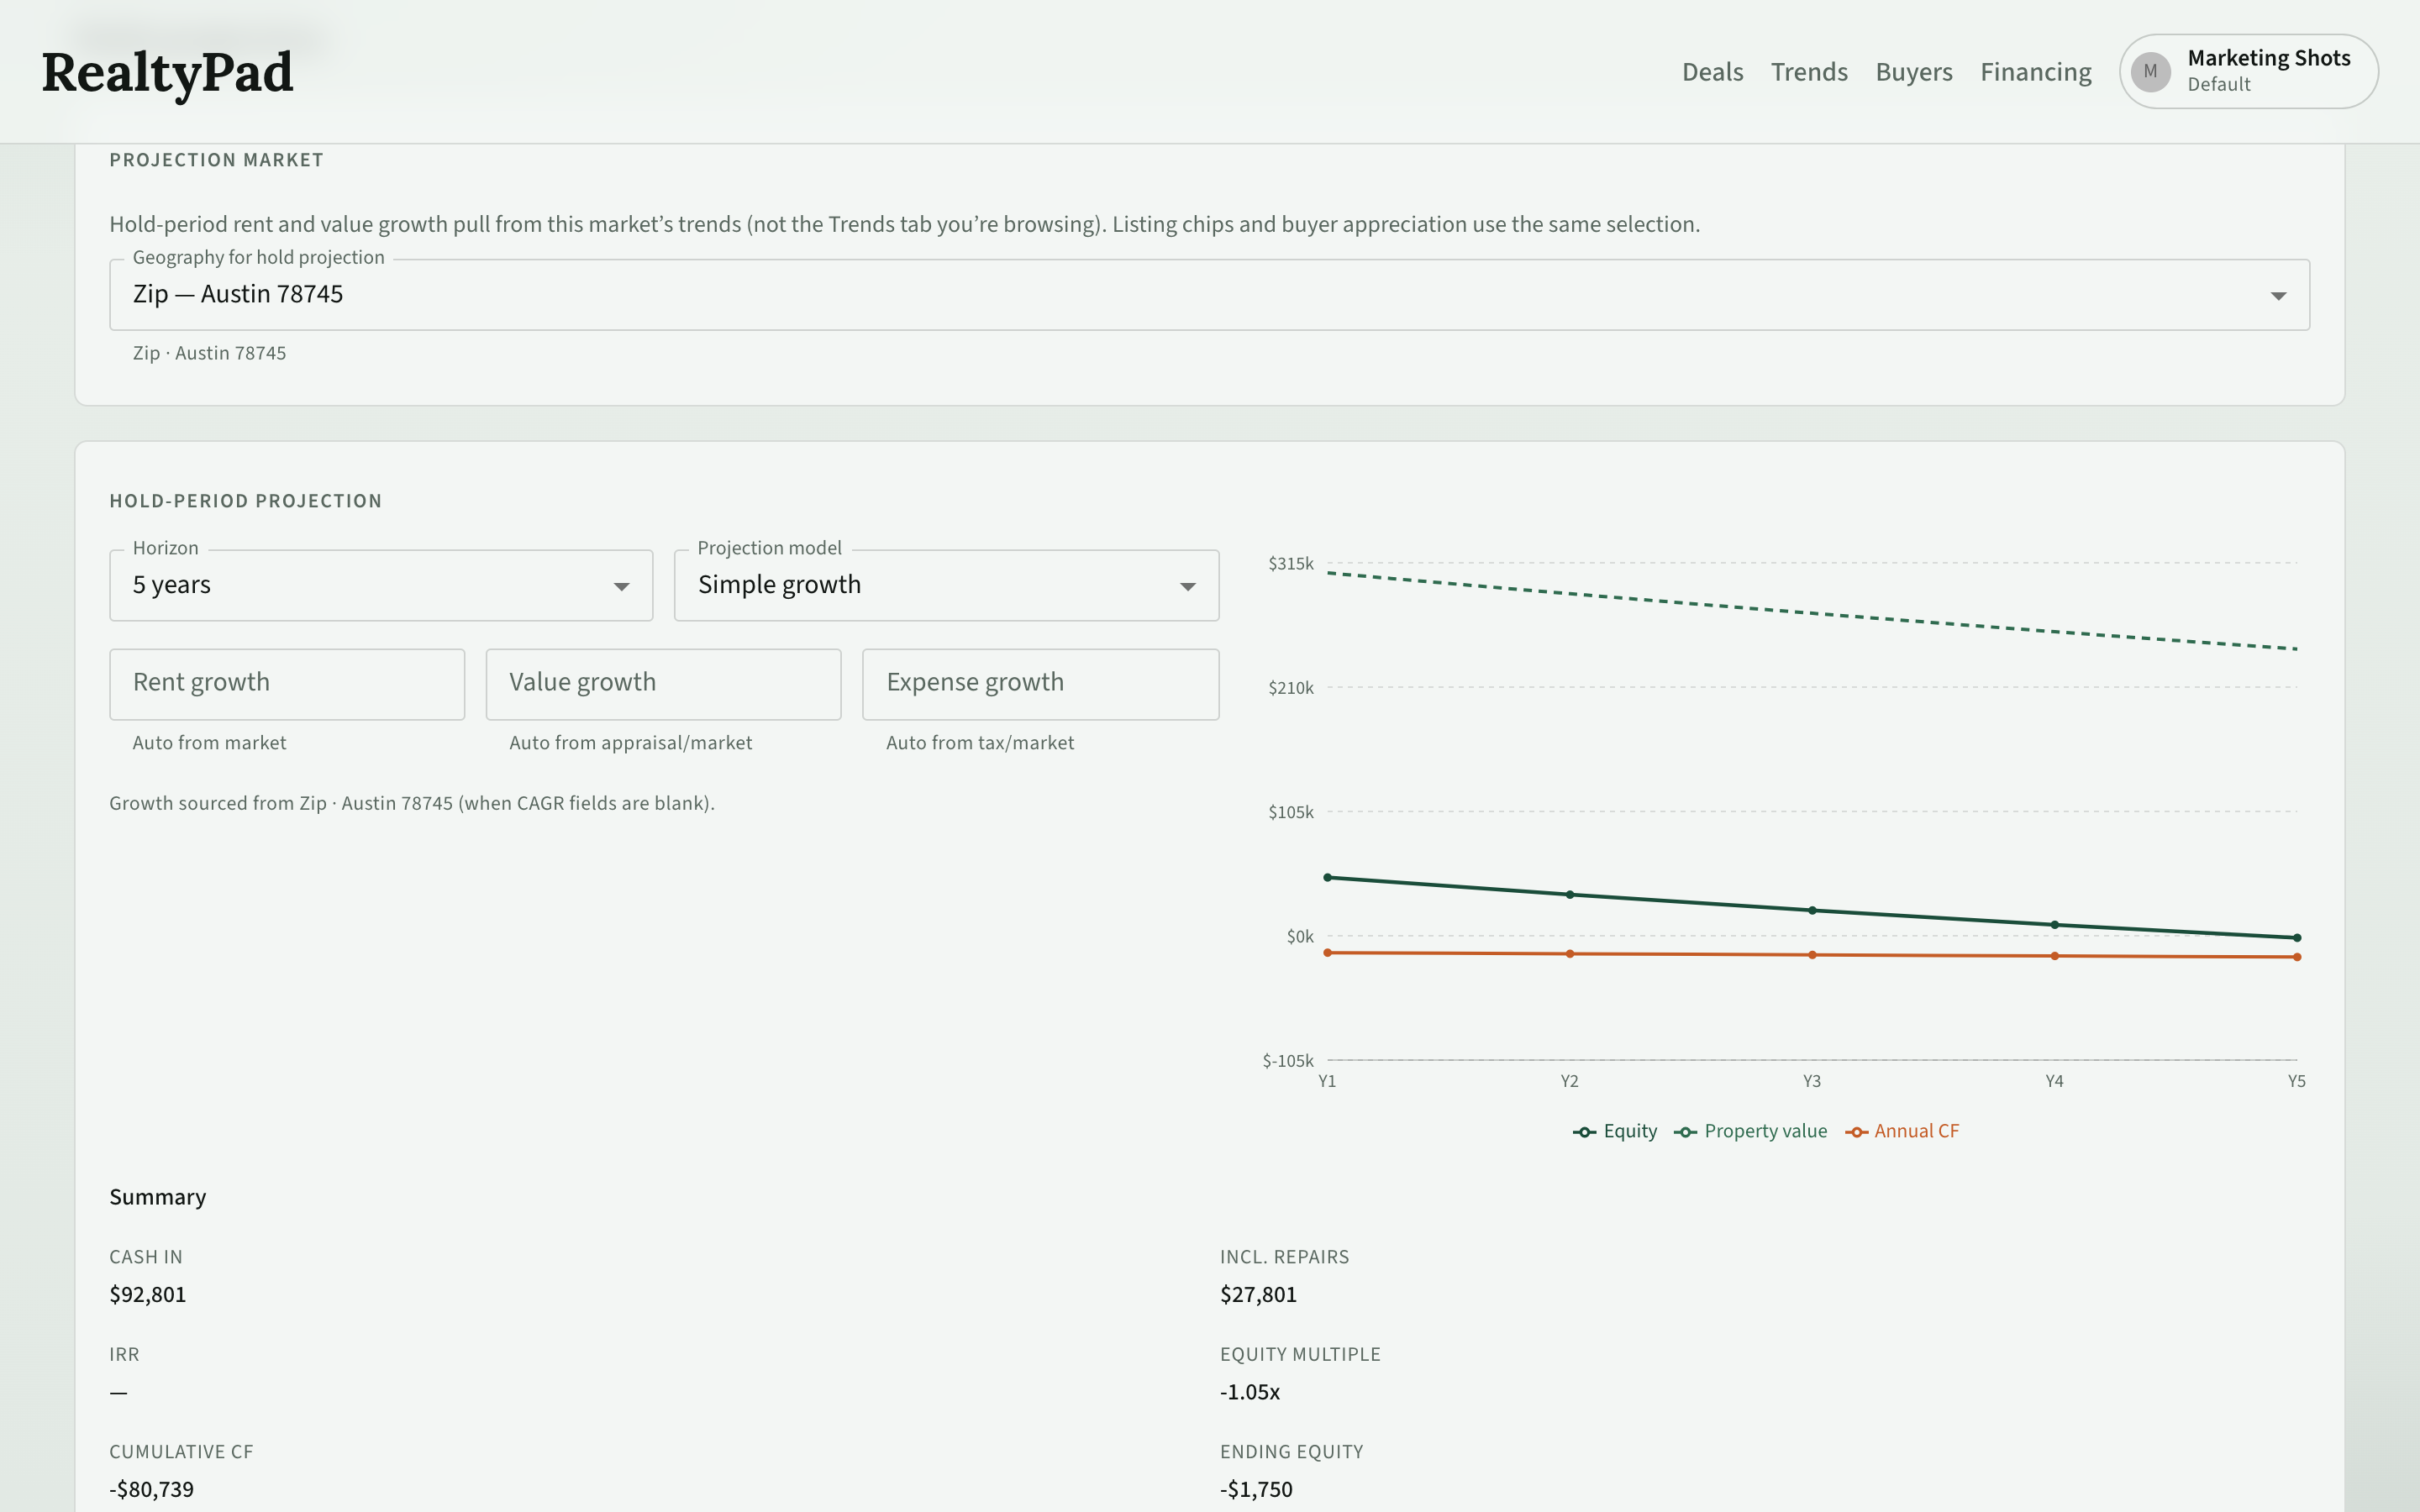Click the Ending Equity value -$1,750
Viewport: 2420px width, 1512px height.
coord(1256,1489)
